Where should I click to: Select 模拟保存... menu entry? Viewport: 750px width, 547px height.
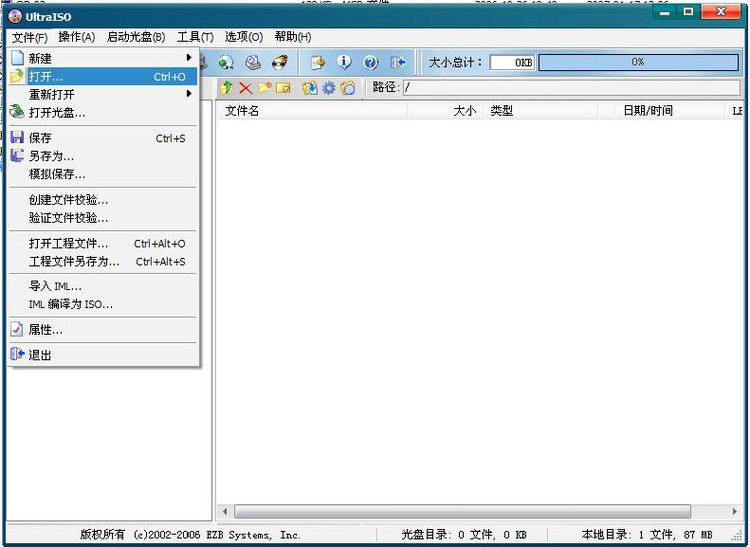pos(102,174)
